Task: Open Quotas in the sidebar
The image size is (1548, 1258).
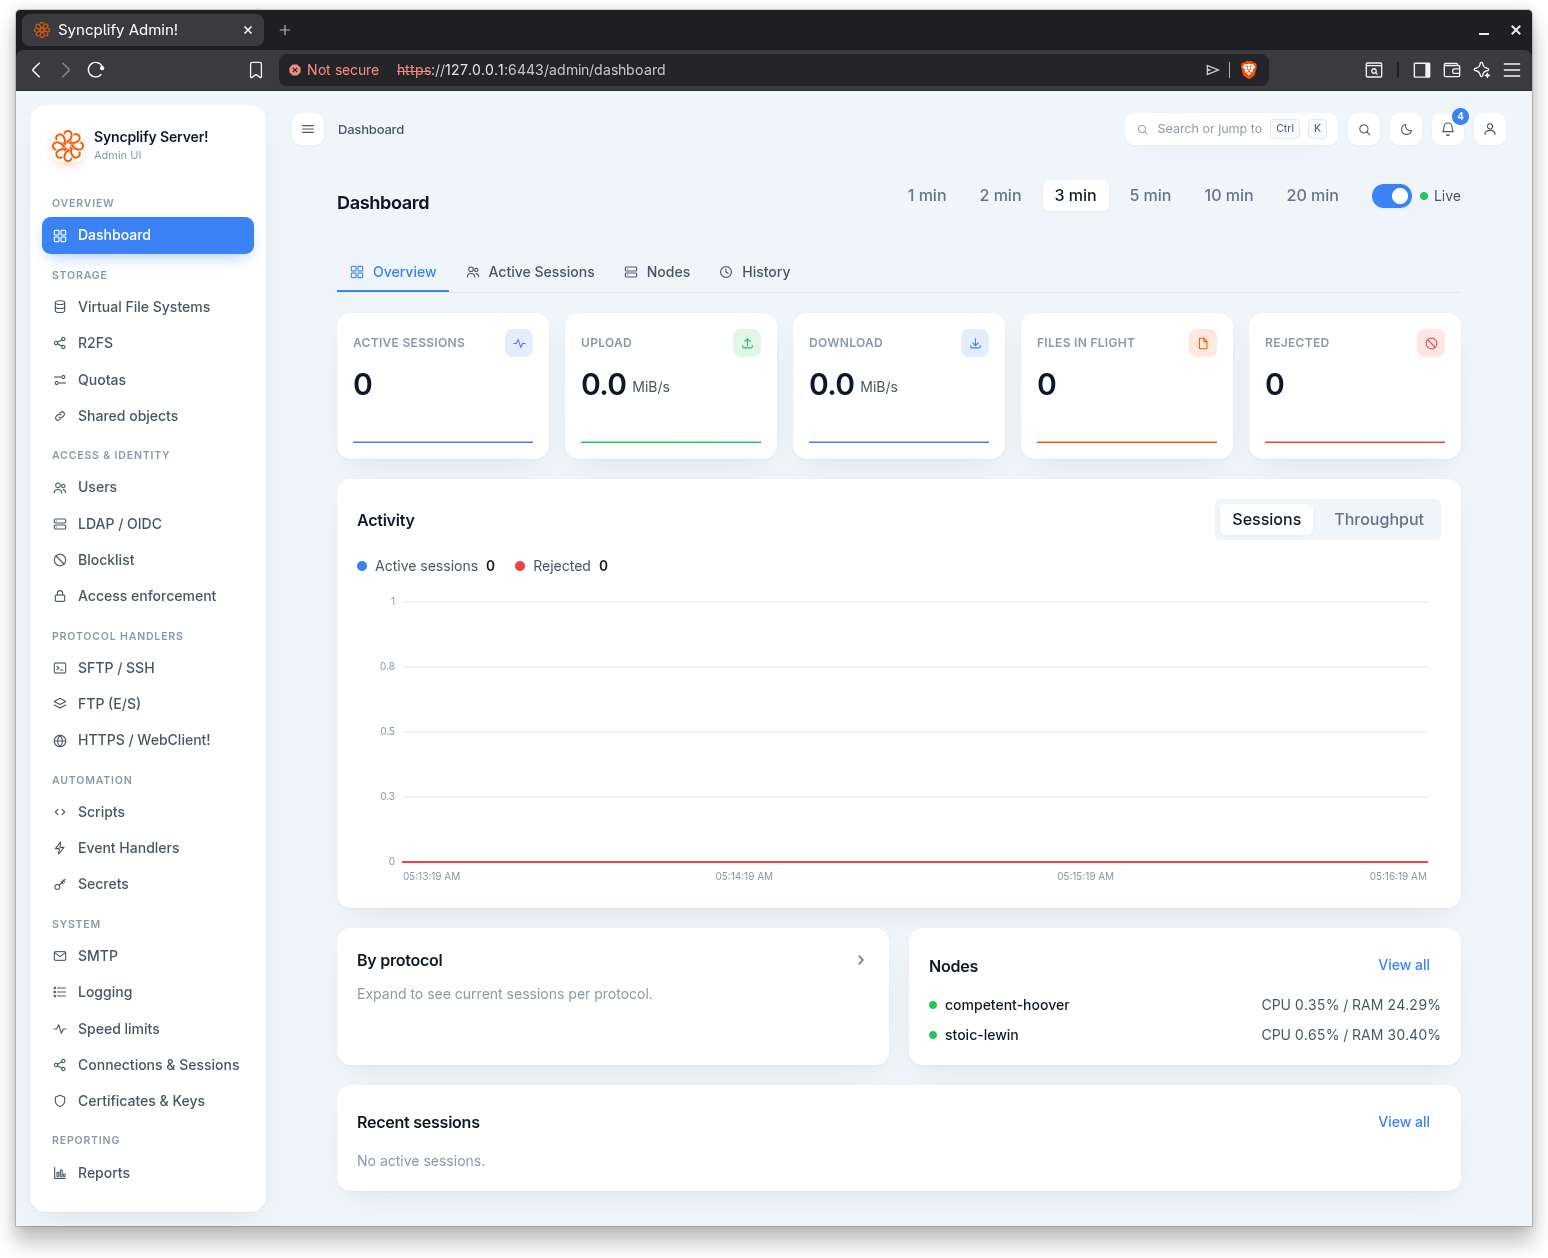Action: pyautogui.click(x=148, y=380)
